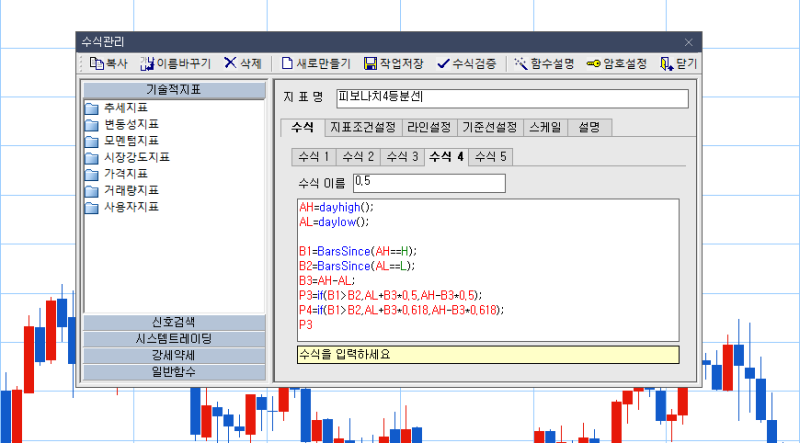
Task: Click the folder icon beside 추세지표
Action: [91, 108]
